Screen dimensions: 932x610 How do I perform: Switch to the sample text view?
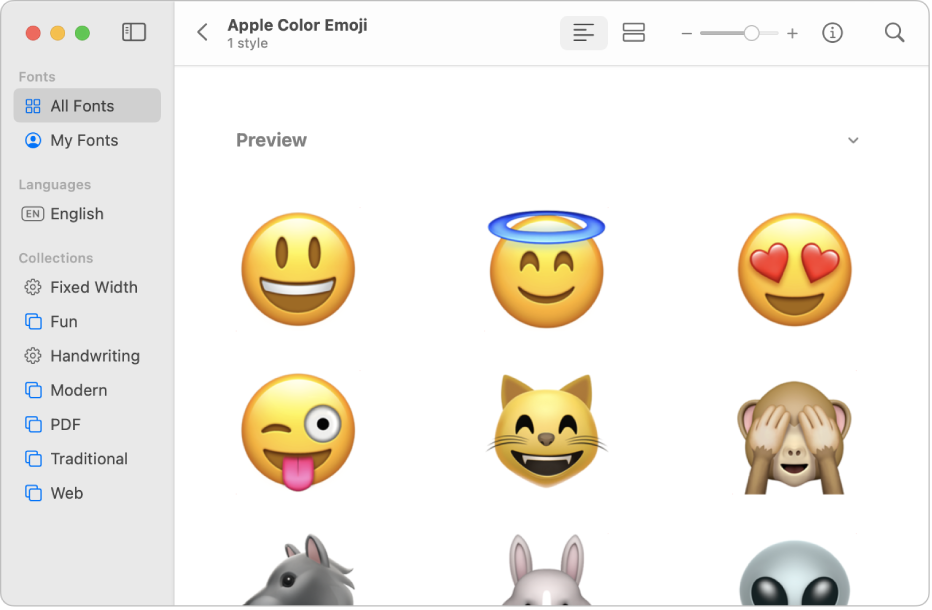(583, 33)
